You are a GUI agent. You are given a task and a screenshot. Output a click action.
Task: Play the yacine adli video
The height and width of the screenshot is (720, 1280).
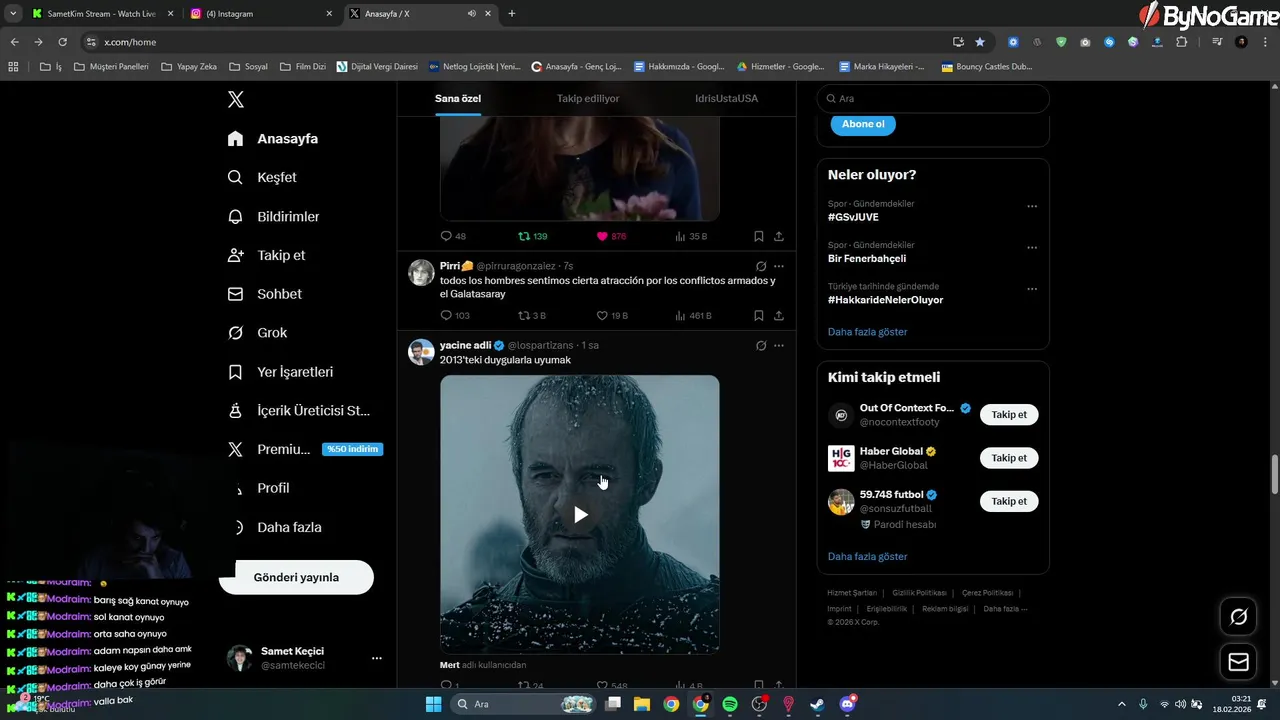[x=580, y=515]
